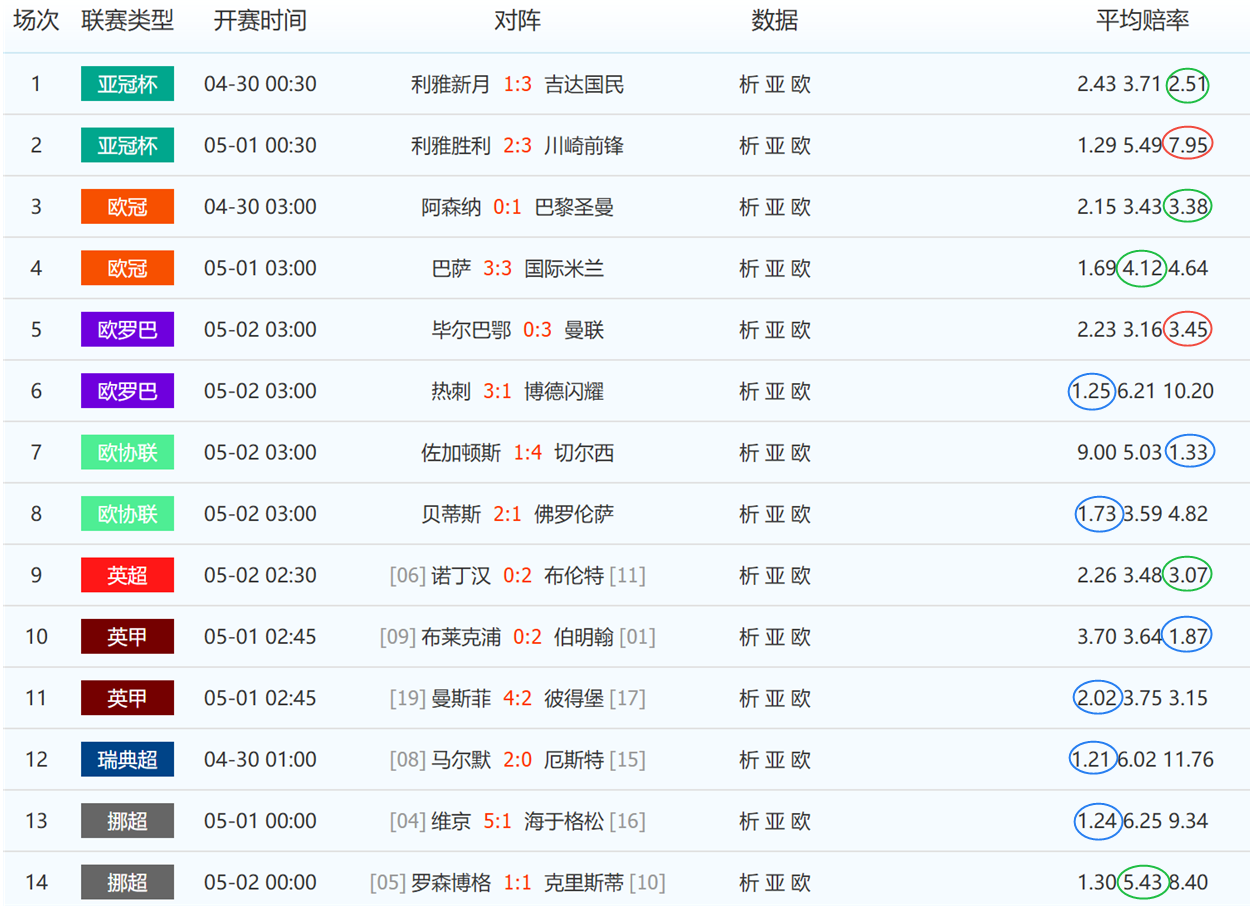Click the 英甲 tag for 曼斯菲 match

[127, 698]
